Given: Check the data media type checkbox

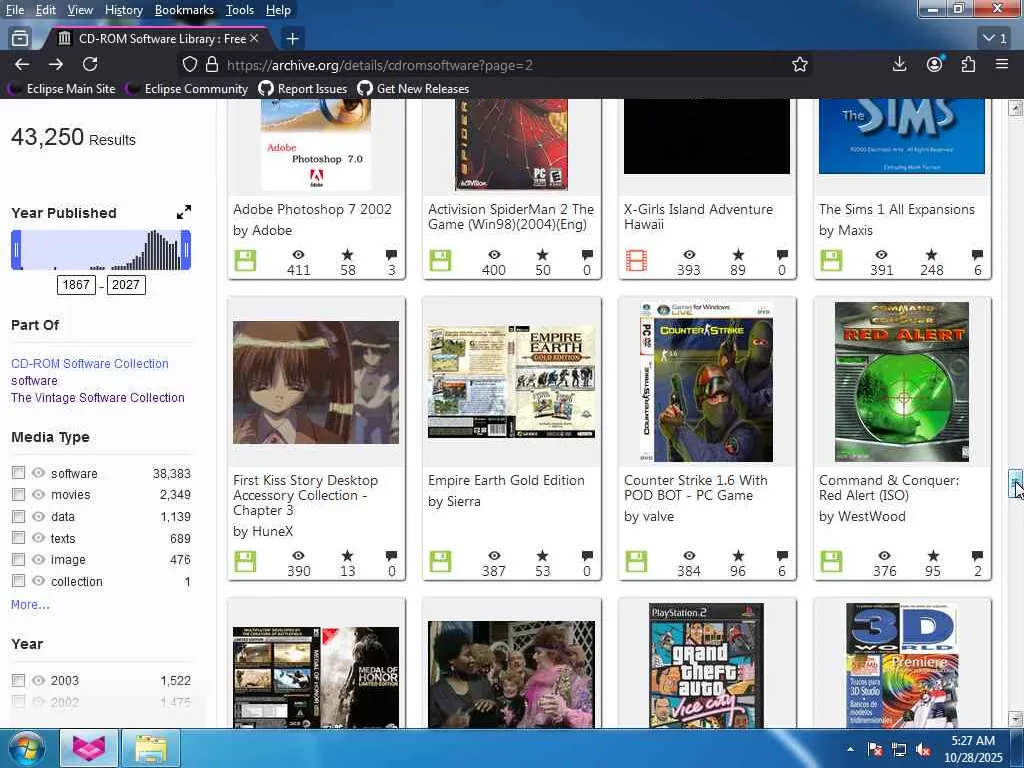Looking at the screenshot, I should 18,517.
